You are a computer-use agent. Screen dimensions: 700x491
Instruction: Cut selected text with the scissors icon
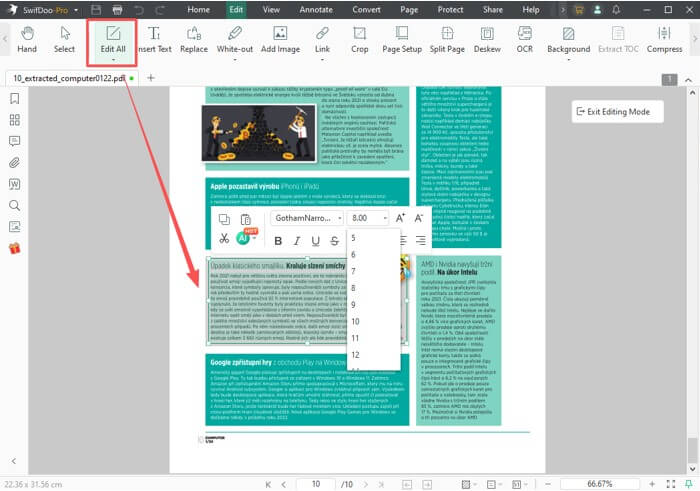pyautogui.click(x=224, y=239)
